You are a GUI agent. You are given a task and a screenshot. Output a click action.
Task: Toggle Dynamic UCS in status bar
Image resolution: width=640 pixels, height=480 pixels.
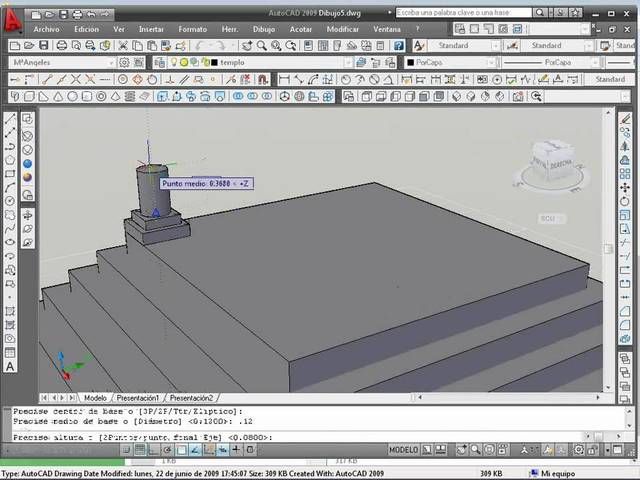point(209,450)
